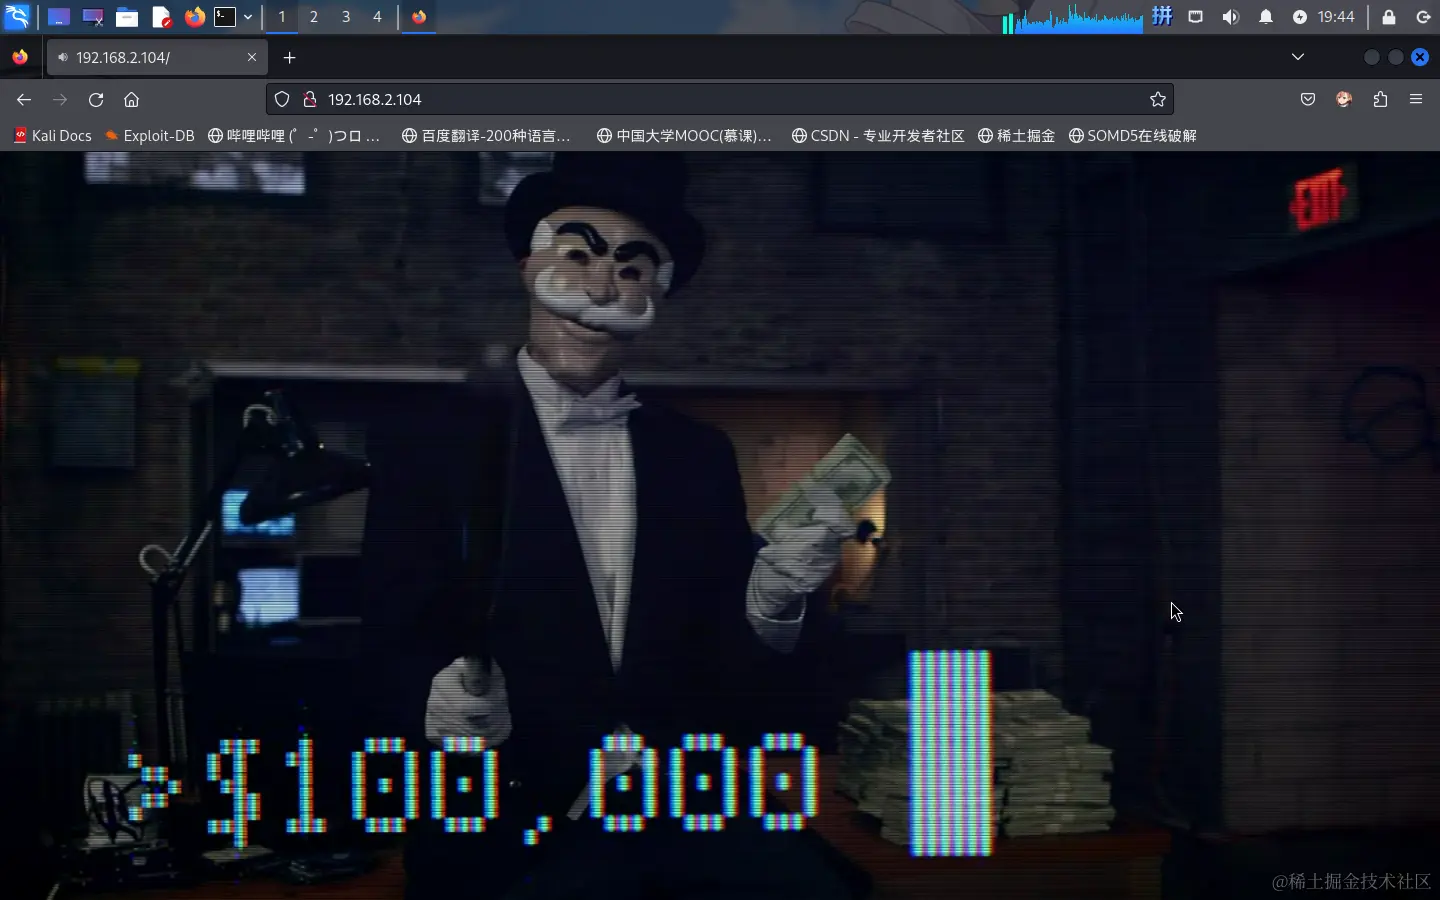Screen dimensions: 1440x900
Task: Open the Firefox account avatar menu
Action: click(x=1344, y=99)
